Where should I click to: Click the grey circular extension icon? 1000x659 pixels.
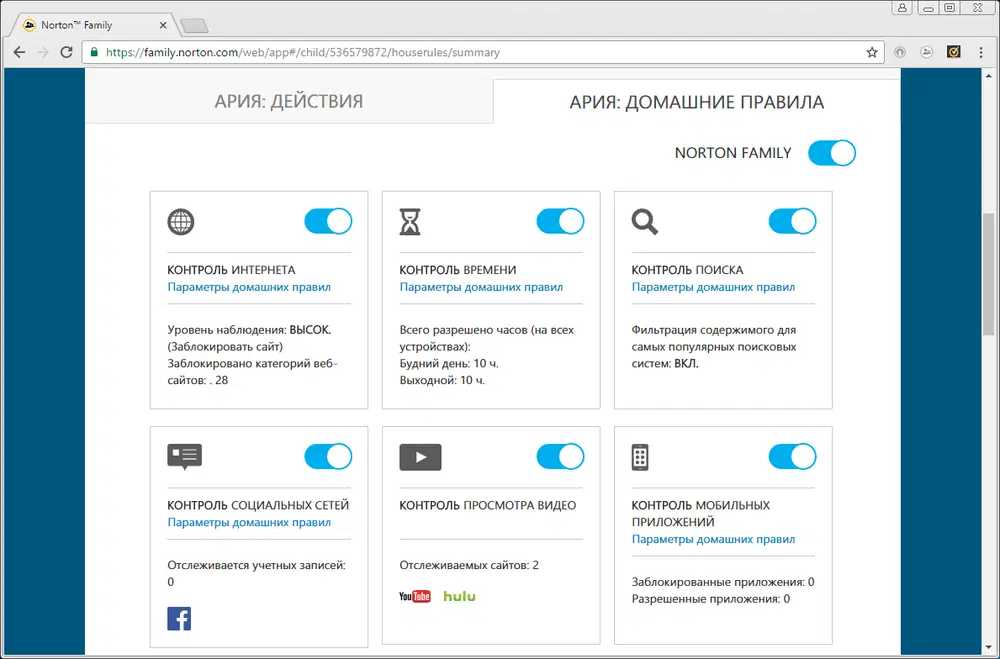pos(900,52)
